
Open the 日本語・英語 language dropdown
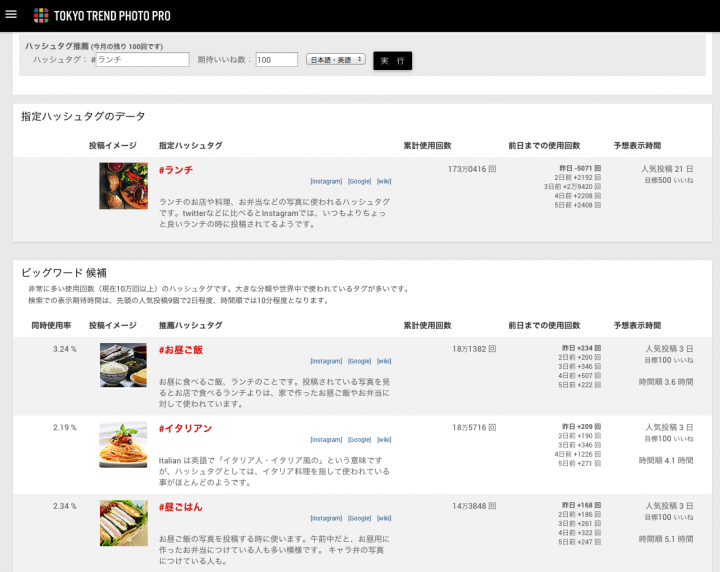coord(335,60)
